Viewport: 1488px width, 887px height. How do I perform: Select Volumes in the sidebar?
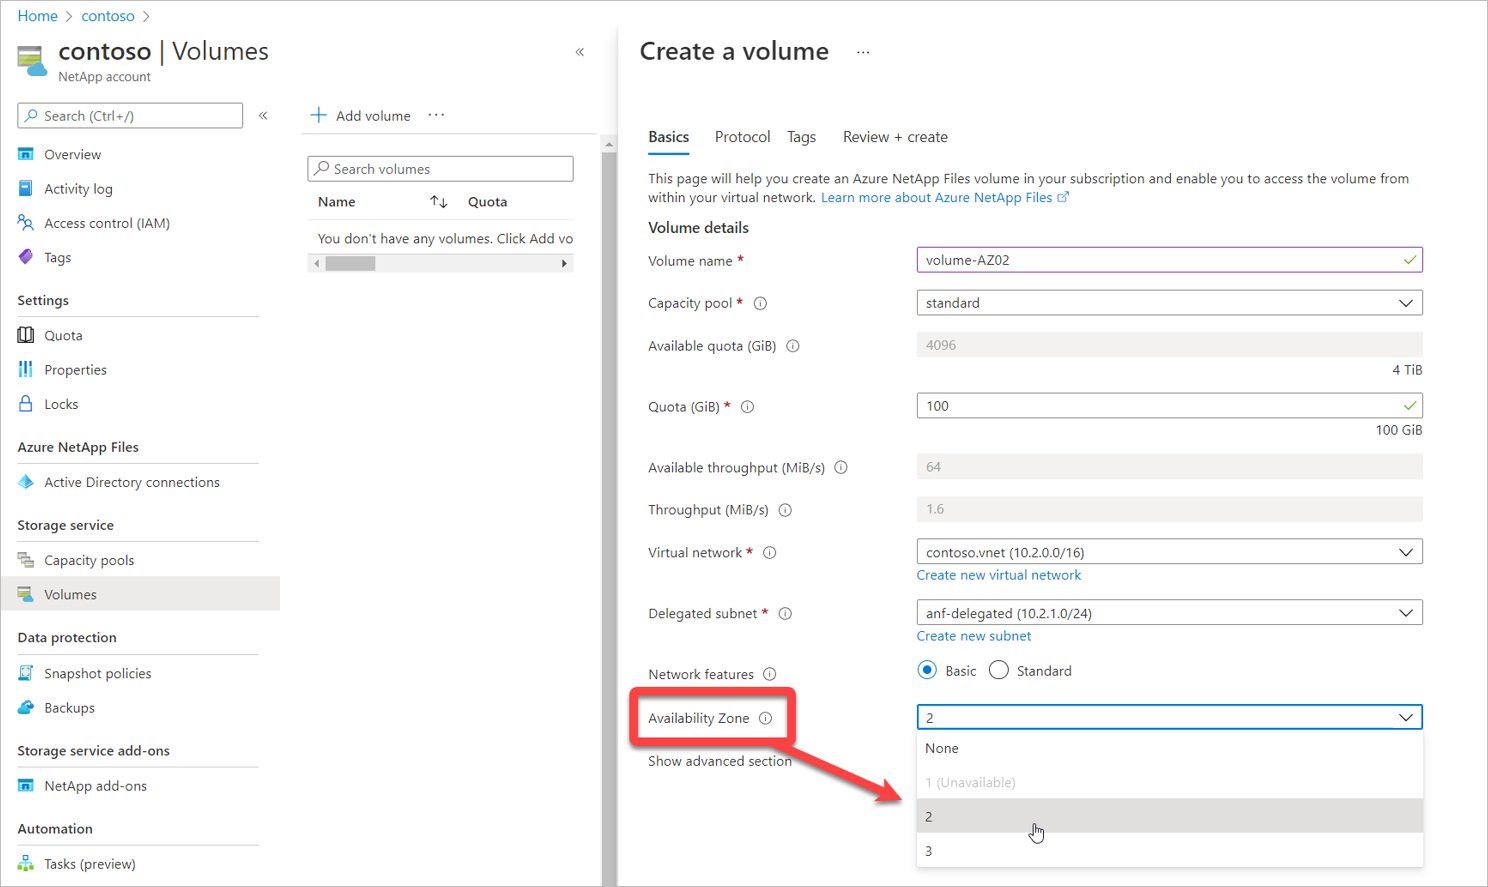point(140,594)
